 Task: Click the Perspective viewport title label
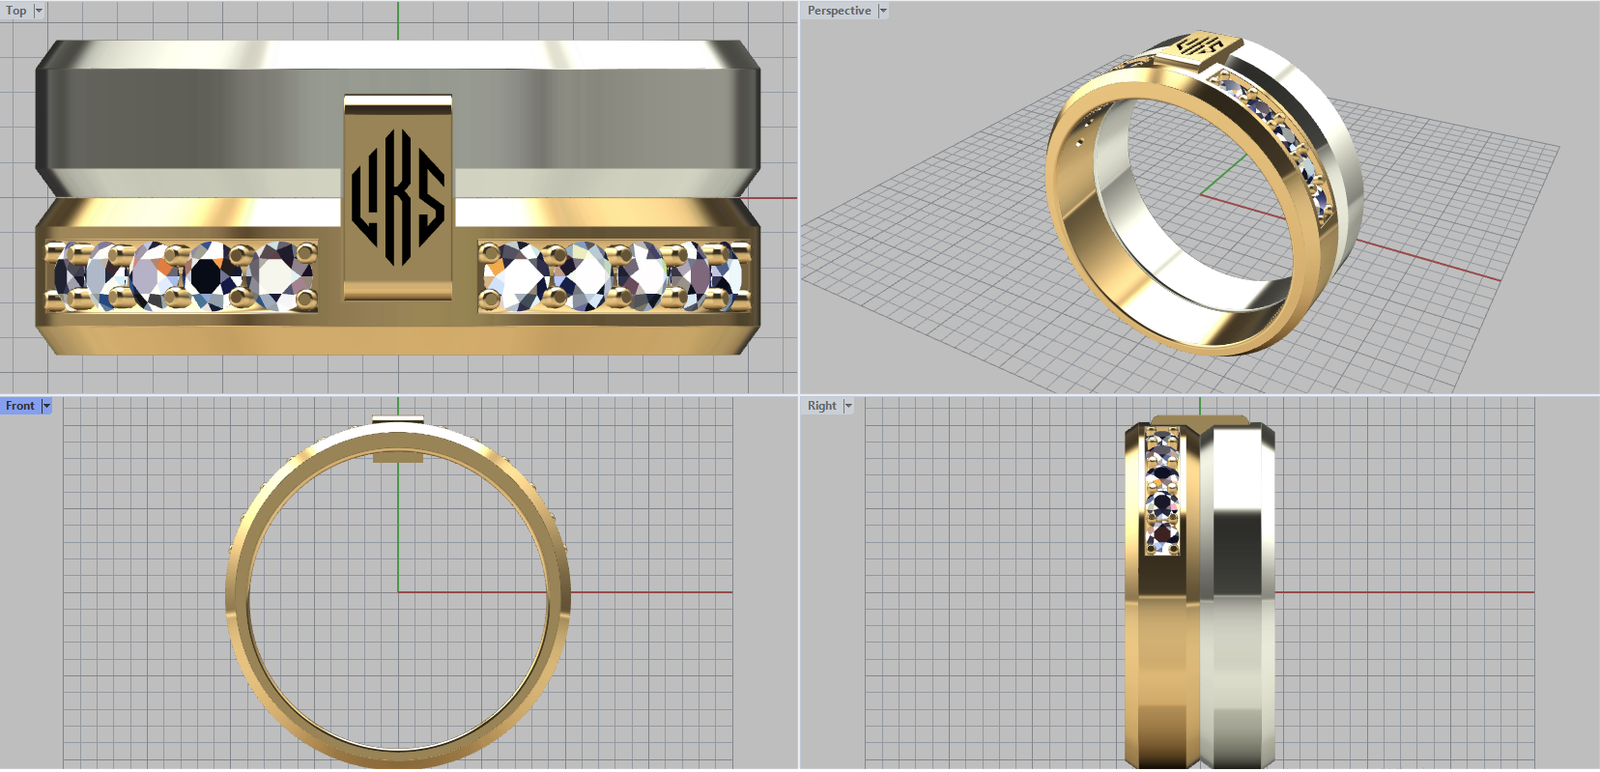click(839, 11)
